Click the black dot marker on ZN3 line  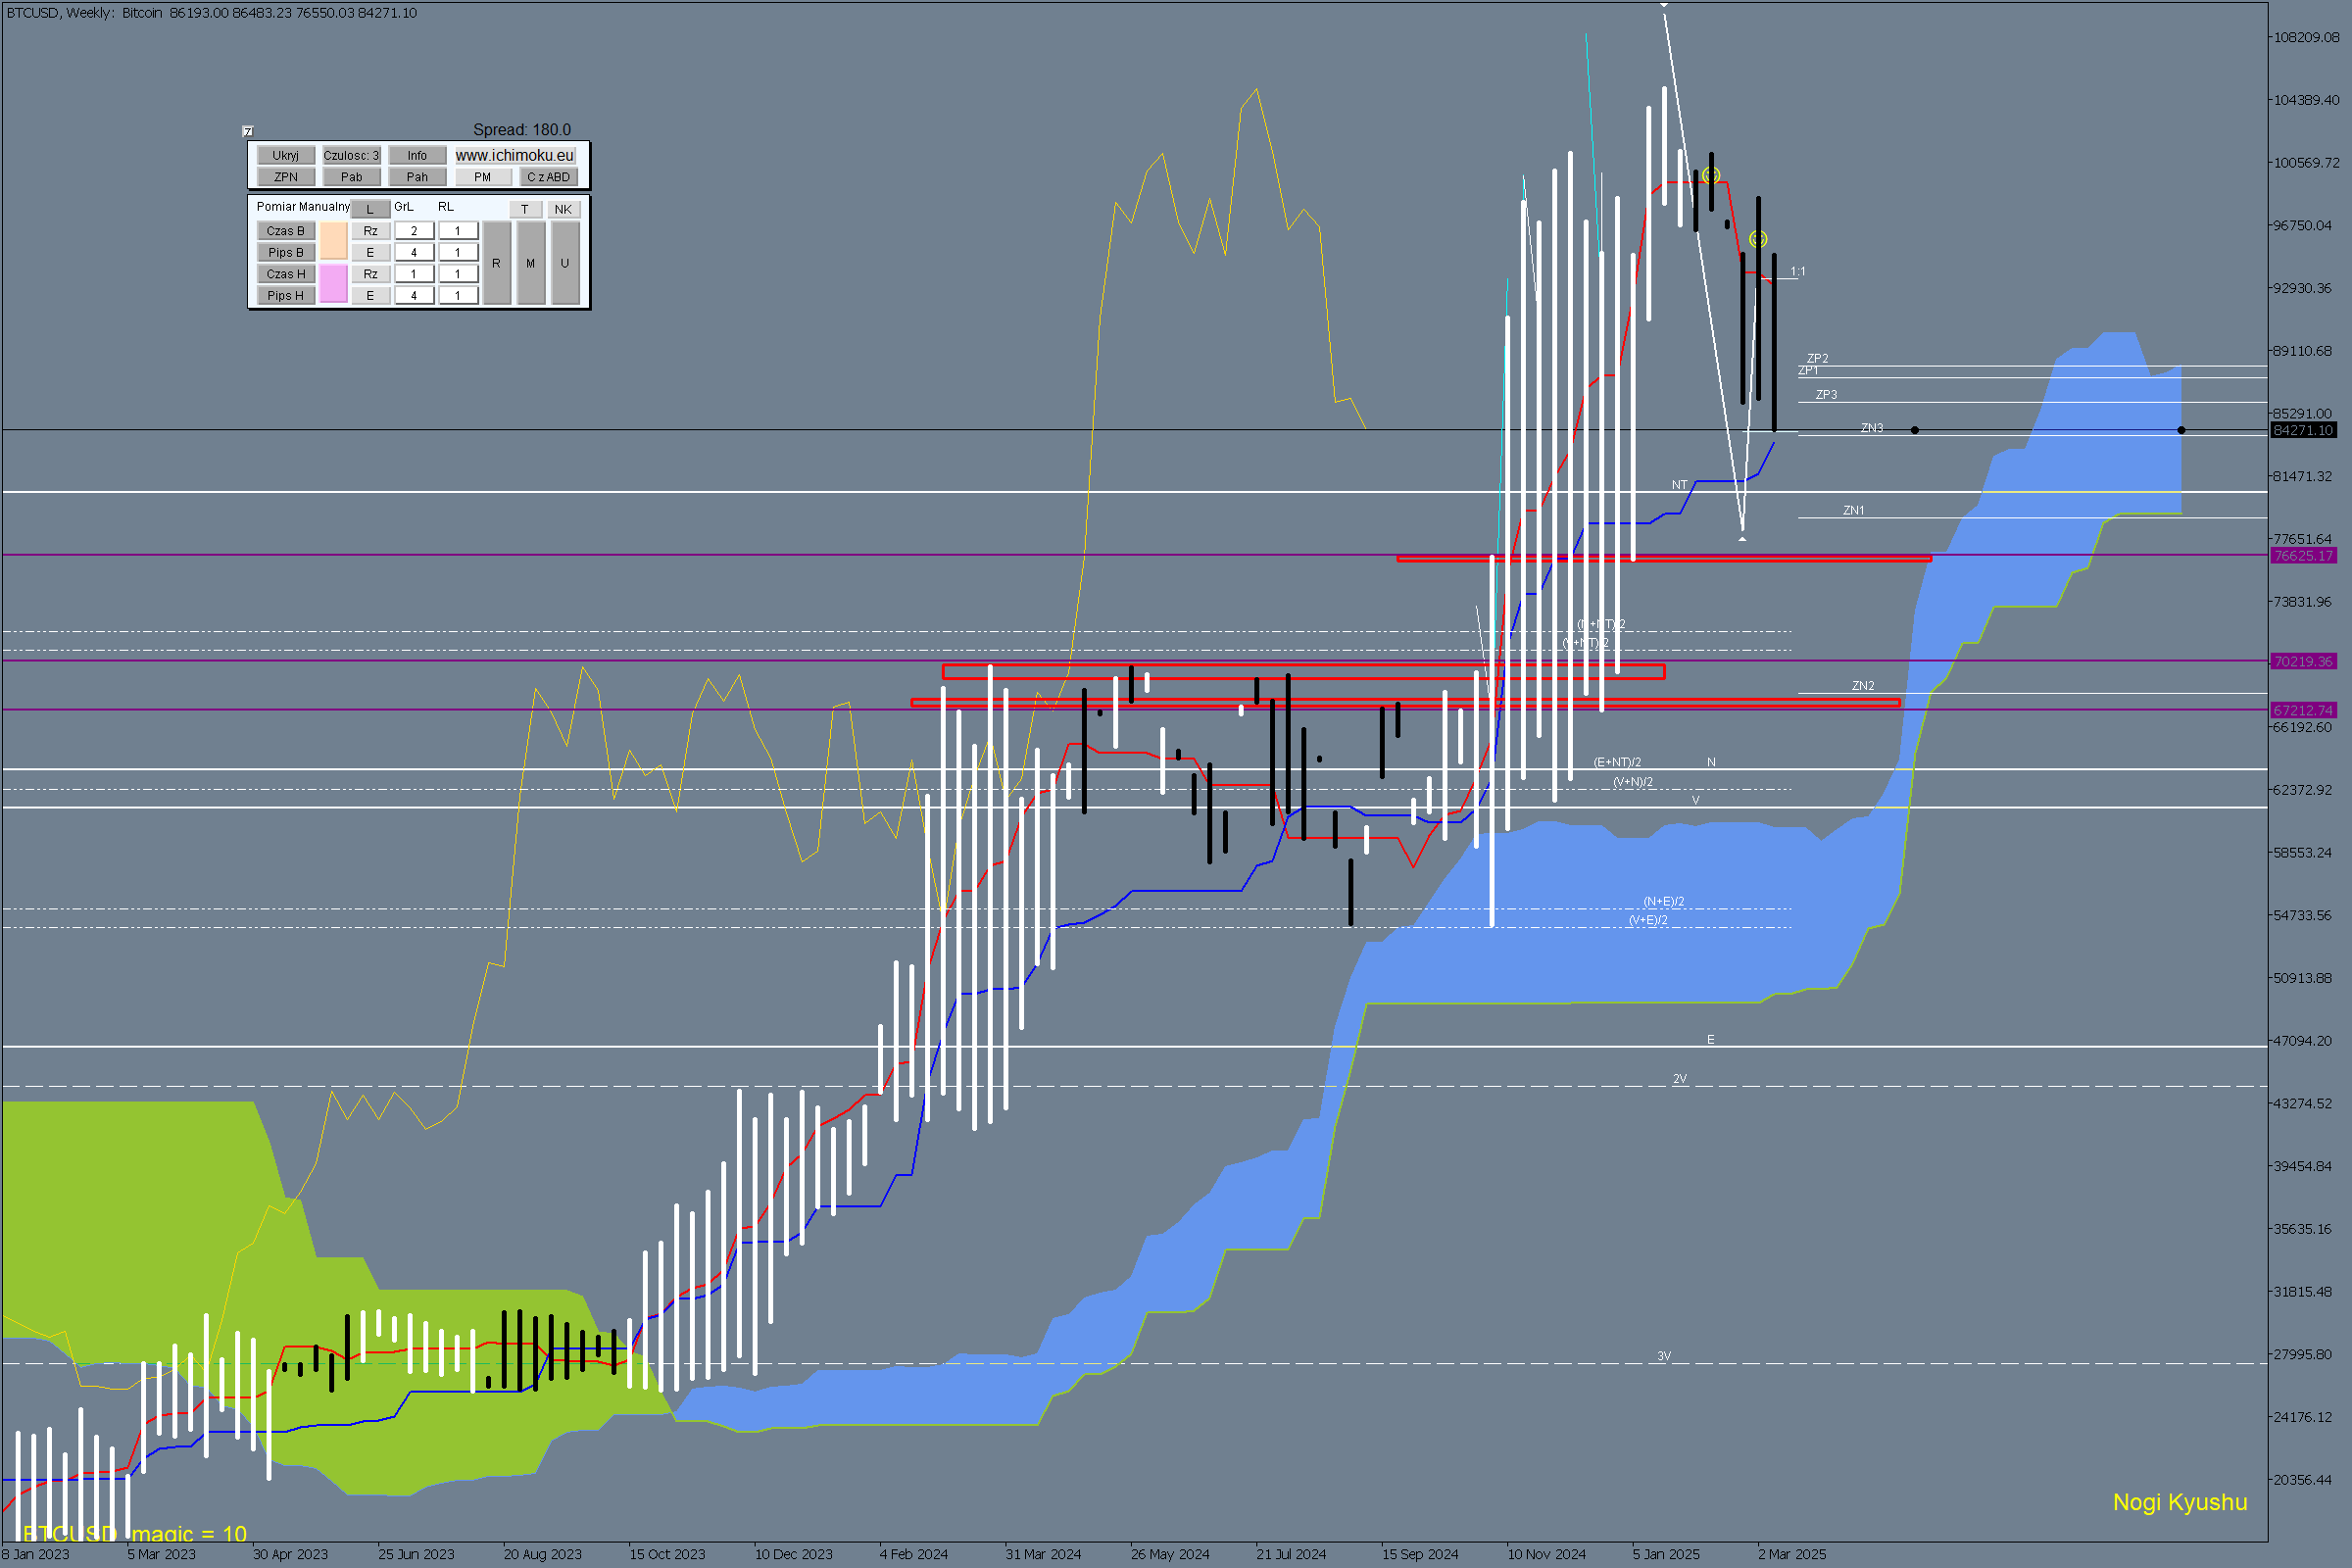coord(1915,430)
